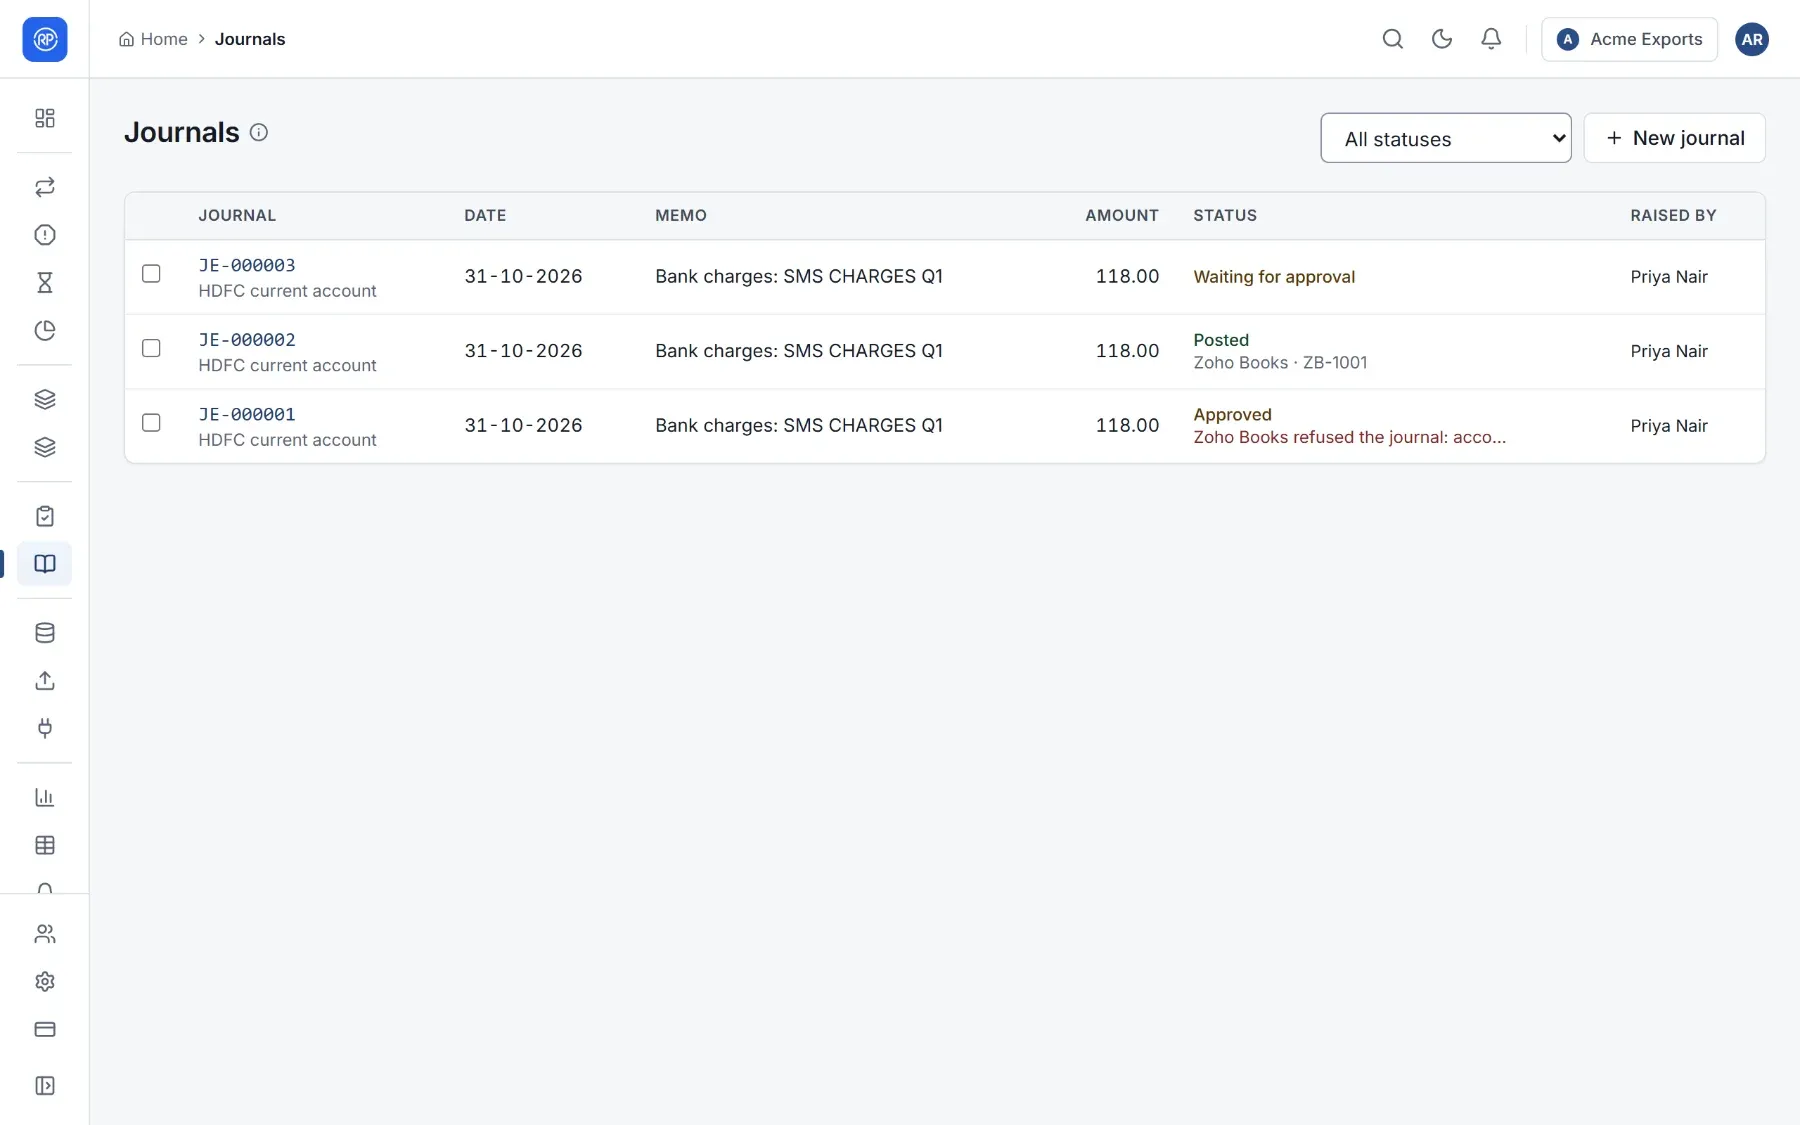The width and height of the screenshot is (1800, 1125).
Task: Create a New journal
Action: coord(1675,138)
